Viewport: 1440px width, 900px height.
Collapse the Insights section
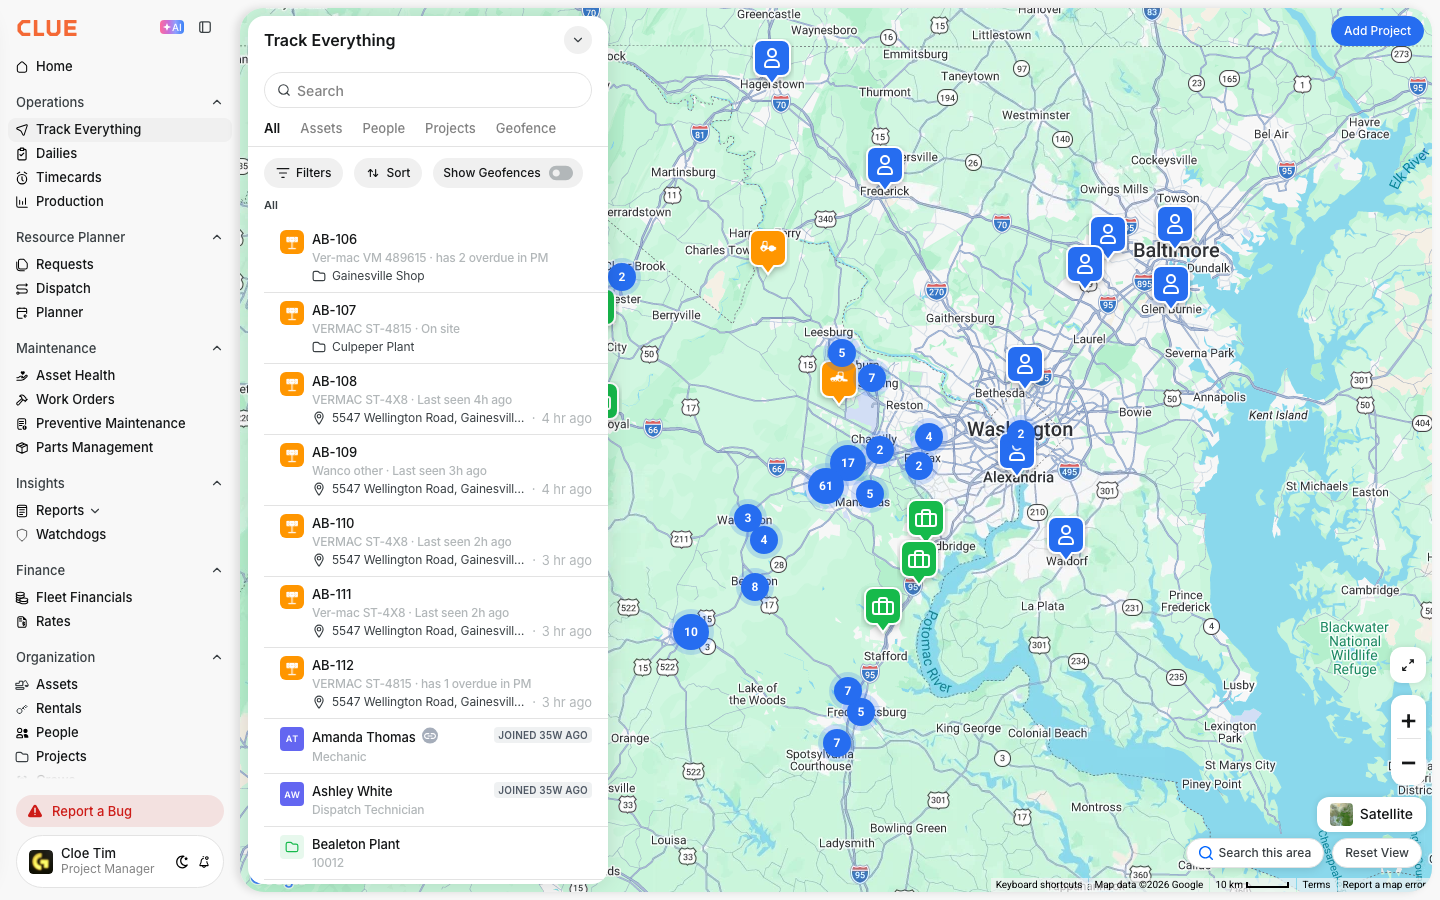[217, 483]
